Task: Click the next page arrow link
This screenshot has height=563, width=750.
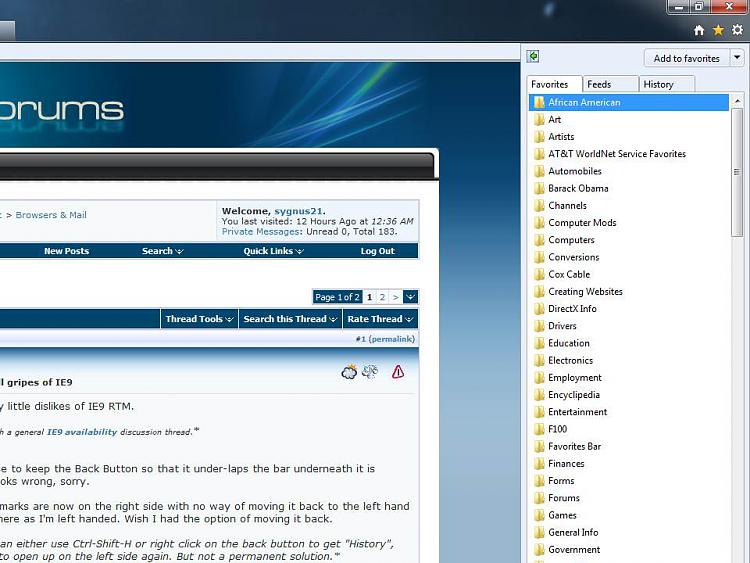Action: [396, 297]
